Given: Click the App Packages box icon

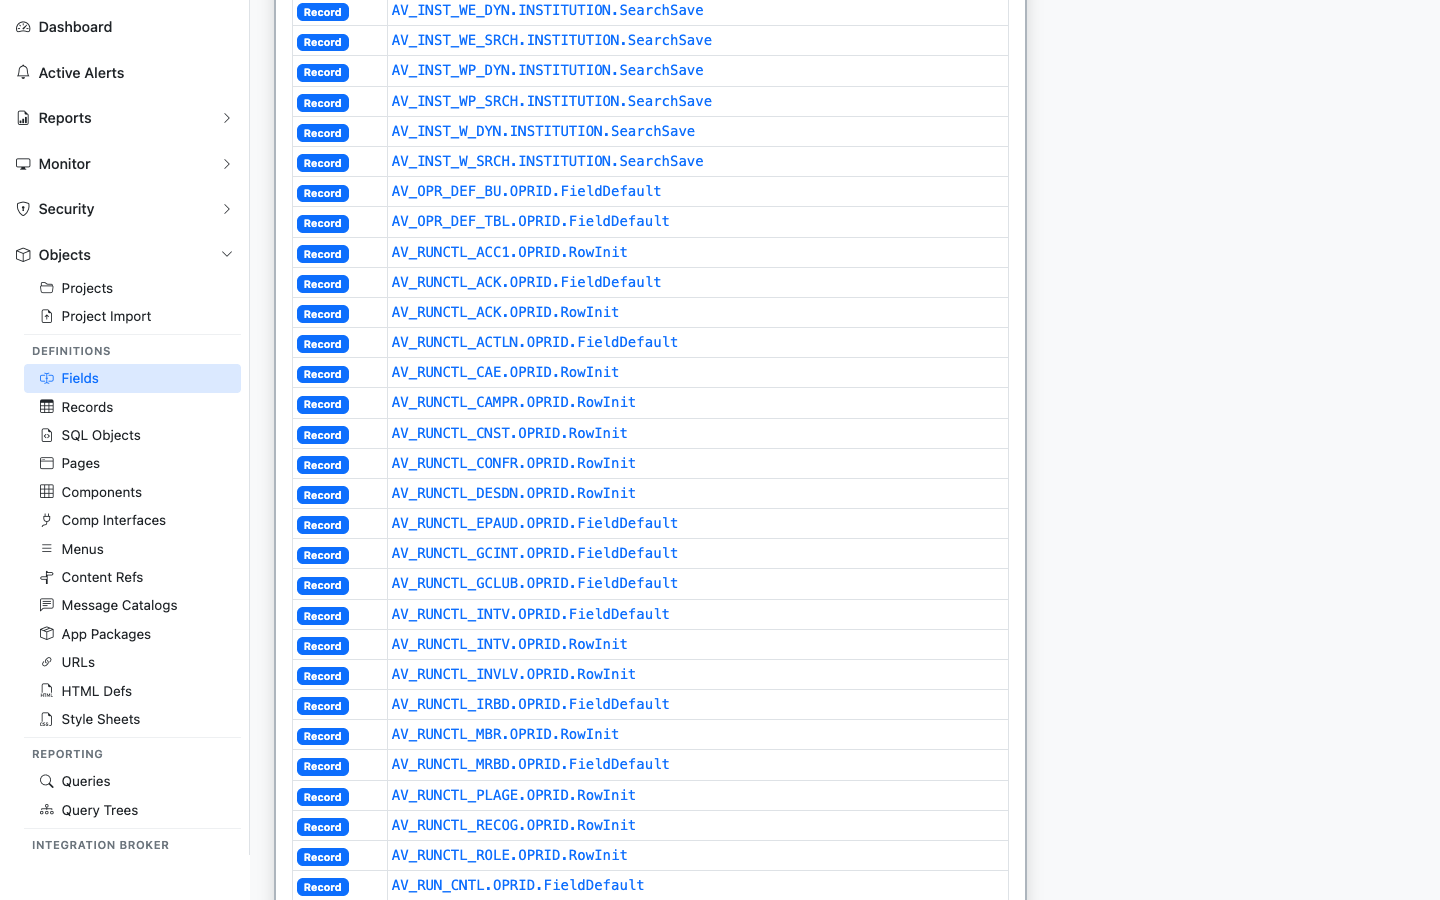Looking at the screenshot, I should tap(47, 634).
